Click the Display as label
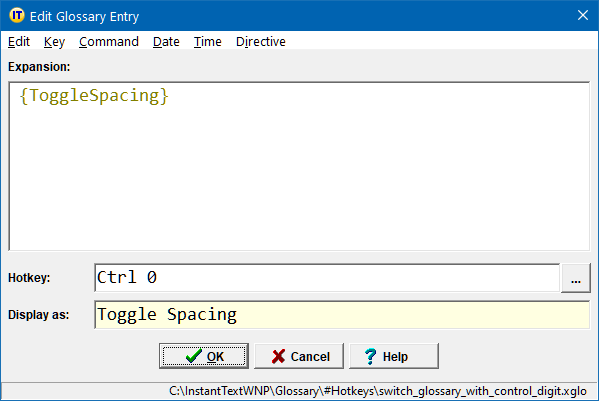The width and height of the screenshot is (599, 401). pos(39,315)
